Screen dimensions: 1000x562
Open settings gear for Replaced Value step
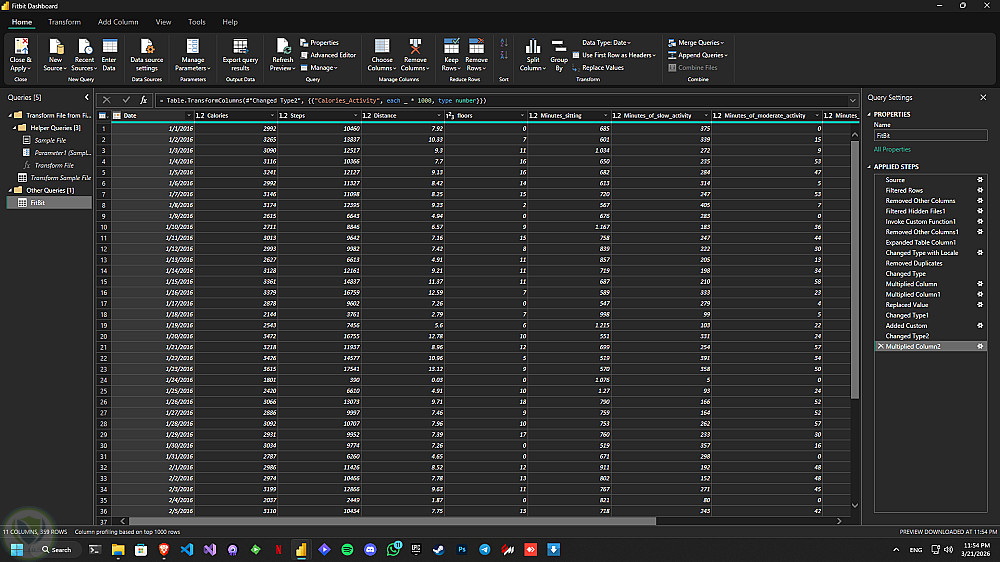(x=980, y=305)
